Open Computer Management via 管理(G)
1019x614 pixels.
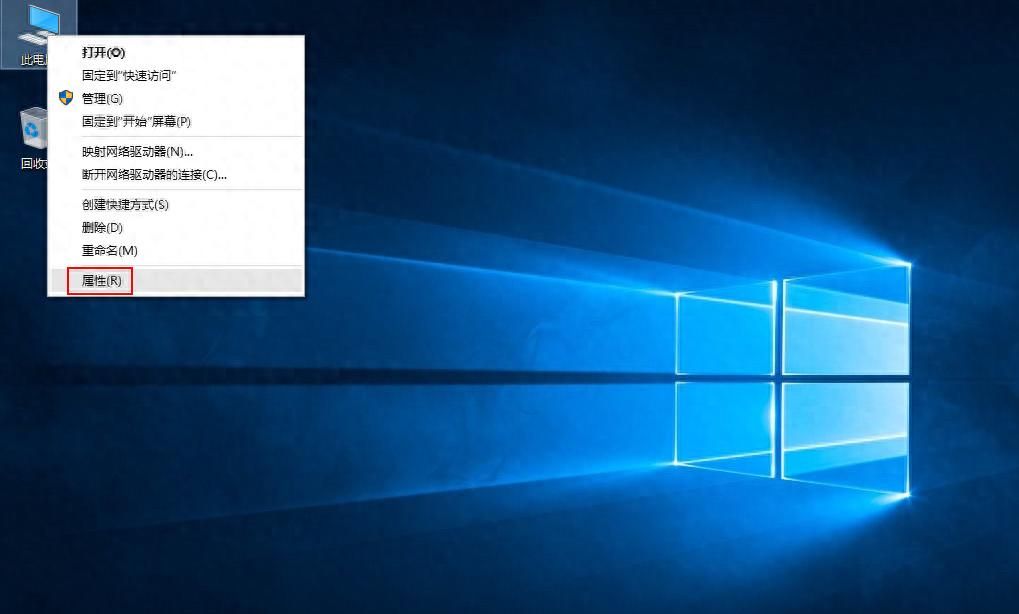pyautogui.click(x=102, y=98)
